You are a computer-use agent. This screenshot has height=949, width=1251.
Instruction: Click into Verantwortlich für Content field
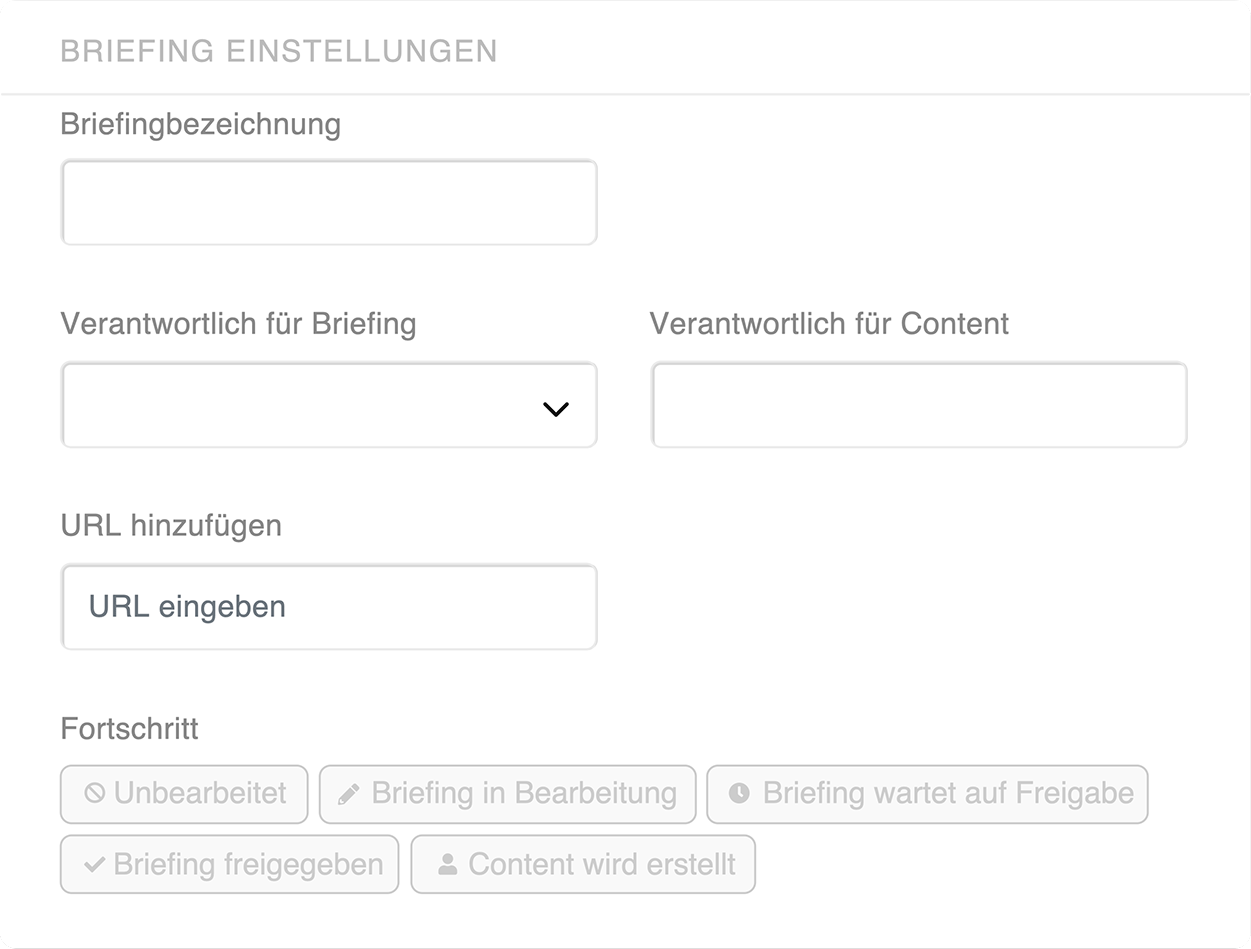pyautogui.click(x=918, y=405)
